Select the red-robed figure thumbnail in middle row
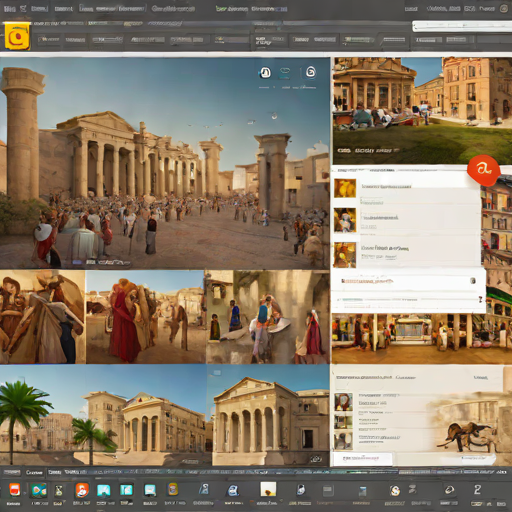Screen dimensions: 512x512 click(146, 317)
